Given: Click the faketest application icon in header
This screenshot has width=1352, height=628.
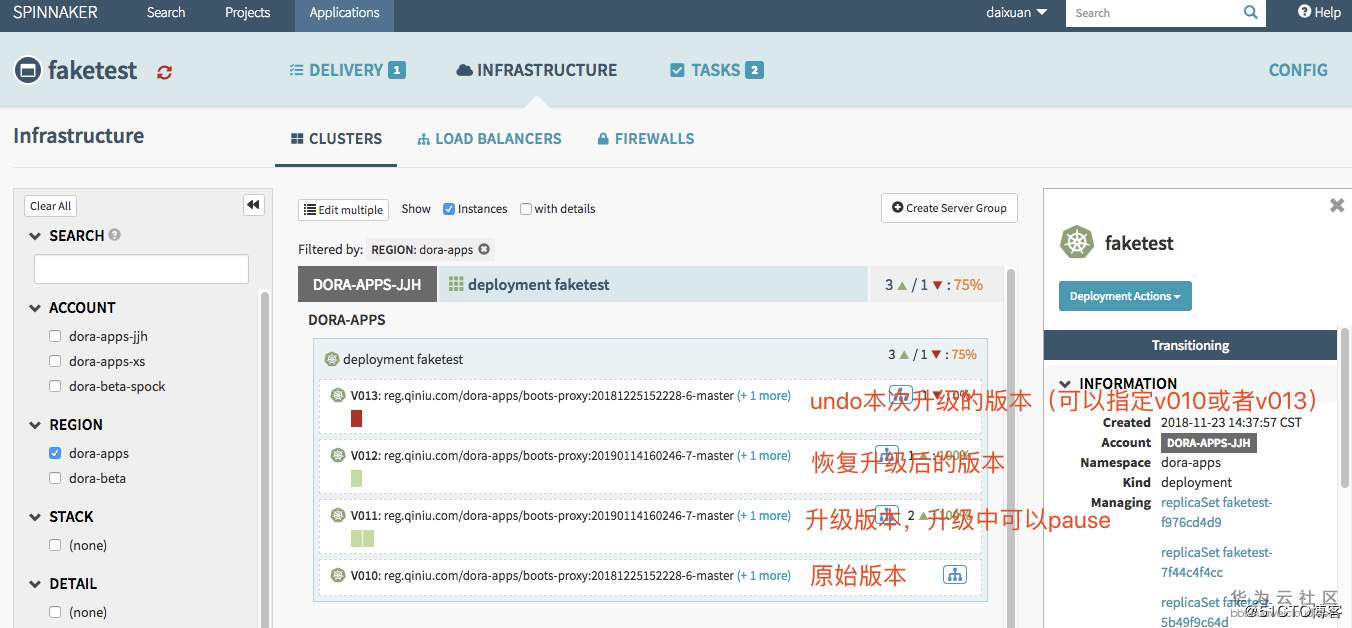Looking at the screenshot, I should 27,70.
